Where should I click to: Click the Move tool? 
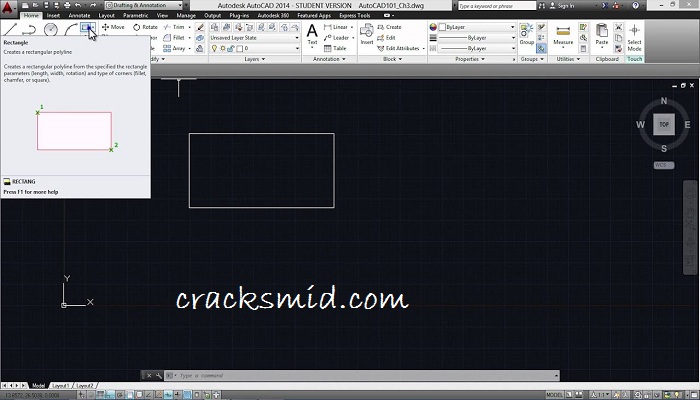tap(113, 27)
